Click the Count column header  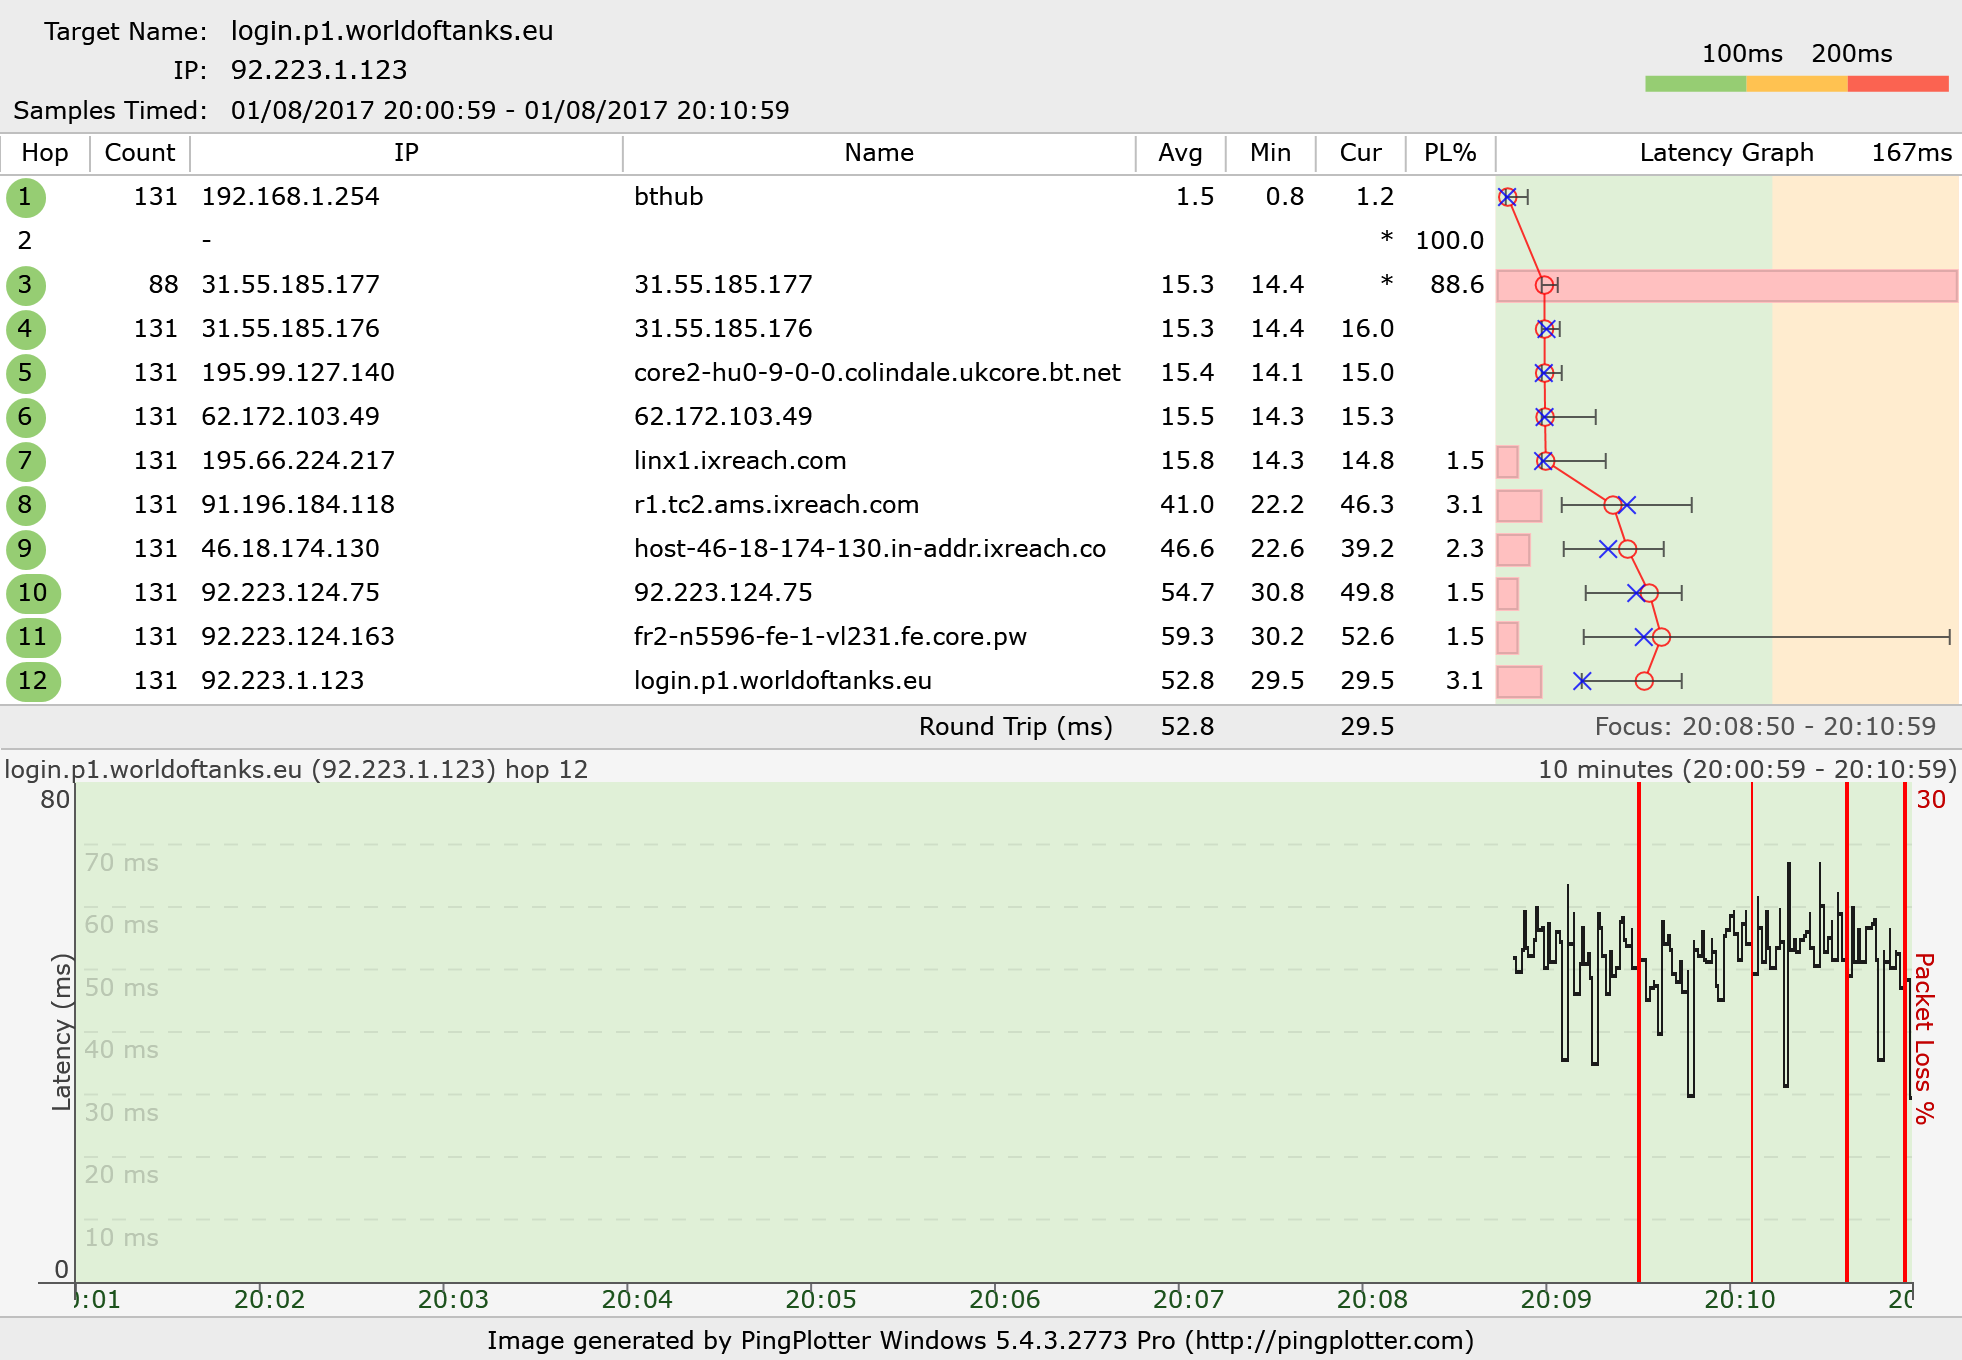[x=140, y=153]
